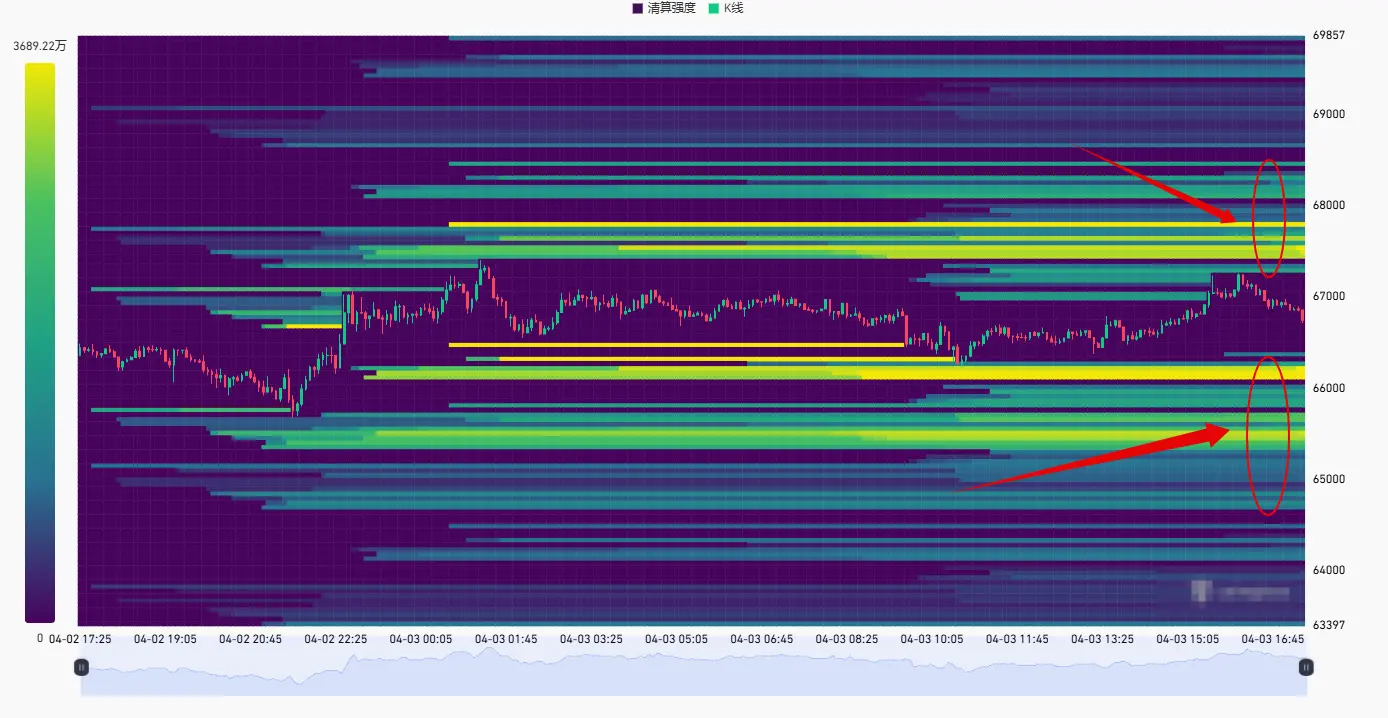Click the 04-03 13:25 time axis label
The image size is (1388, 718).
tap(1102, 639)
